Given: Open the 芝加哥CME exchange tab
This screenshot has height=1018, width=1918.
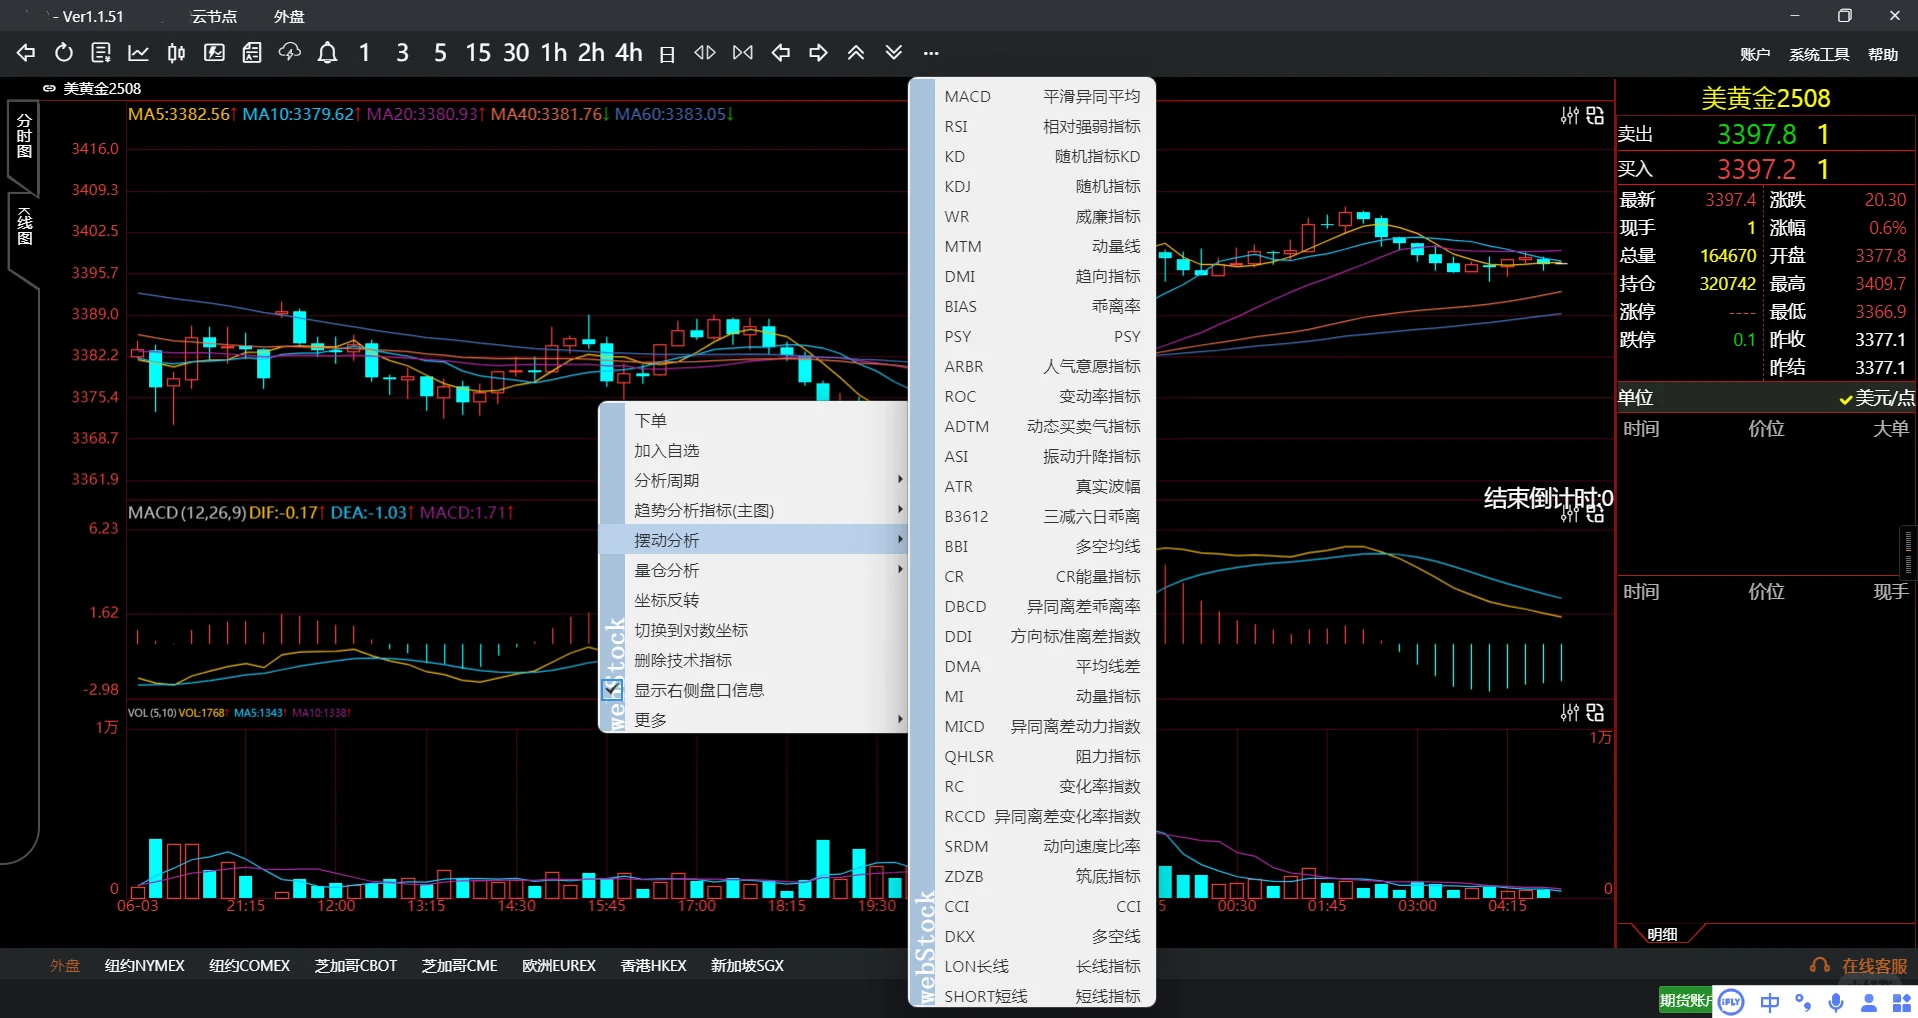Looking at the screenshot, I should click(x=459, y=966).
